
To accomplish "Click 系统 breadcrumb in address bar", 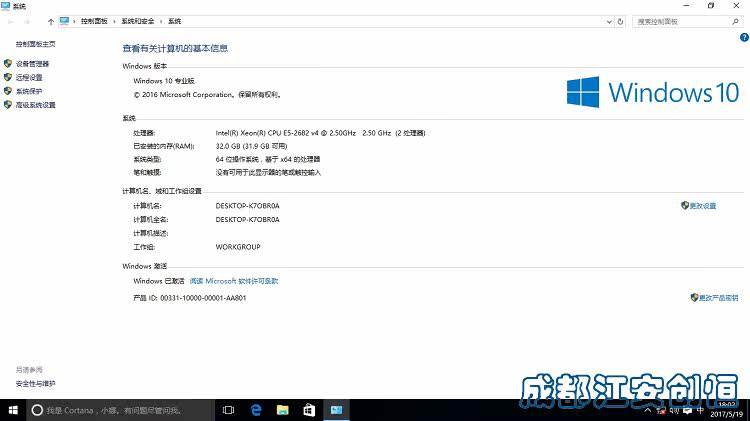I will tap(175, 22).
